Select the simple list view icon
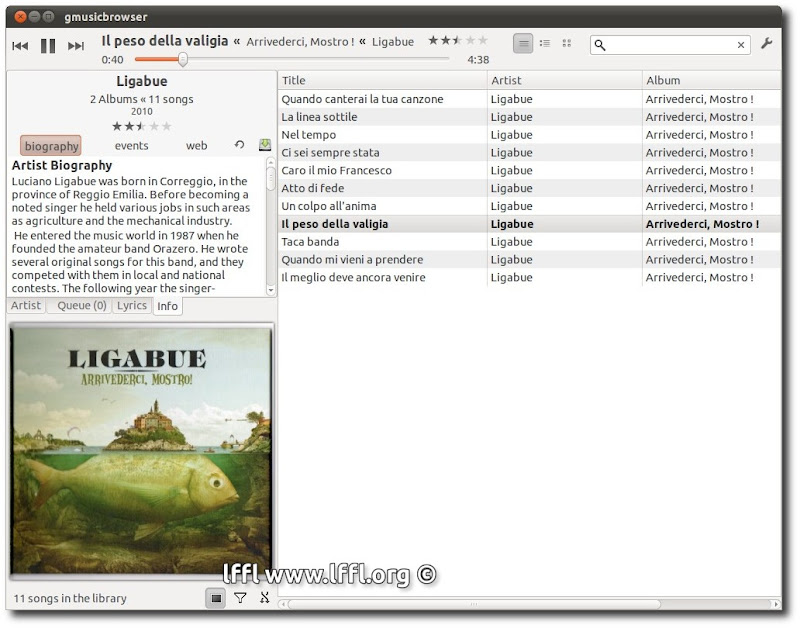This screenshot has height=628, width=800. (x=523, y=43)
